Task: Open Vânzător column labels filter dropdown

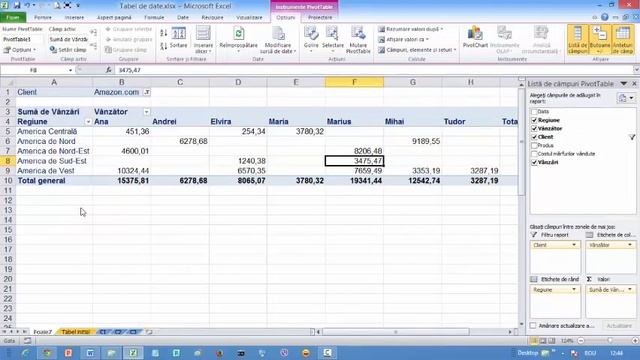Action: point(147,112)
